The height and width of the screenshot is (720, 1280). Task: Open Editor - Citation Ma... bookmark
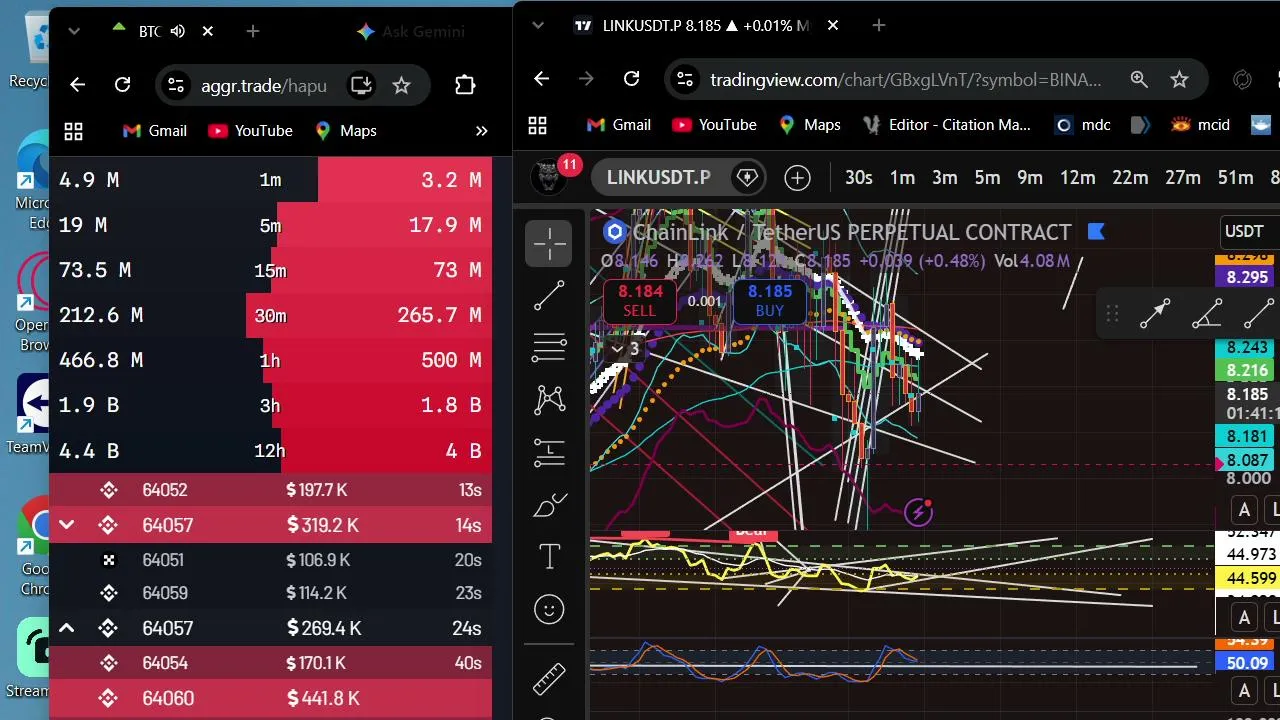(946, 125)
